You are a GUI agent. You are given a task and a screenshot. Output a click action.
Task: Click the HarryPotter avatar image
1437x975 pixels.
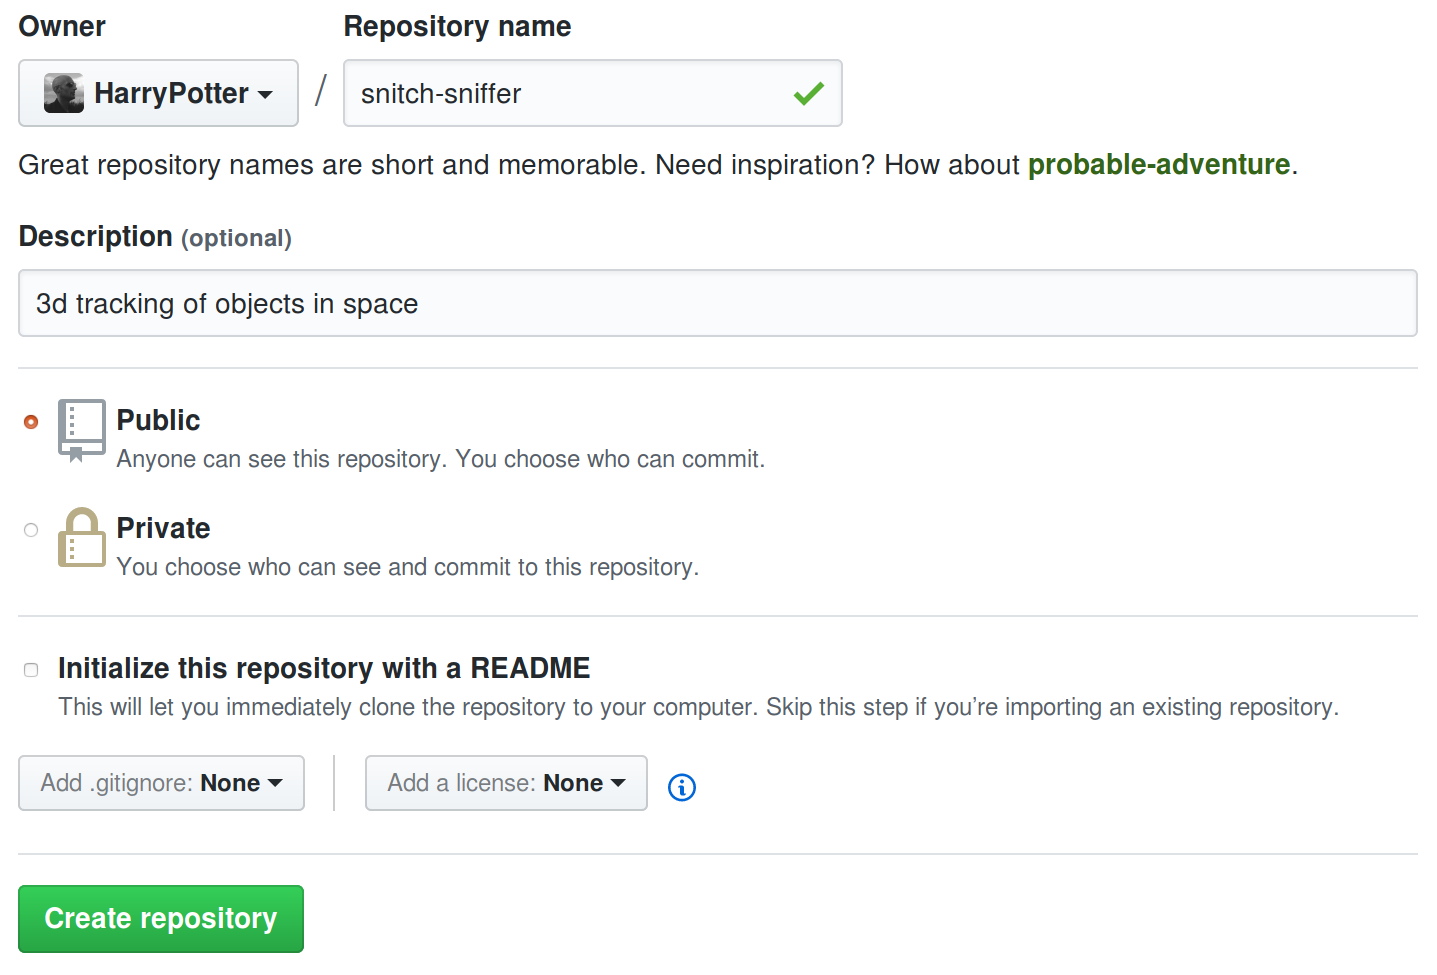(x=64, y=93)
